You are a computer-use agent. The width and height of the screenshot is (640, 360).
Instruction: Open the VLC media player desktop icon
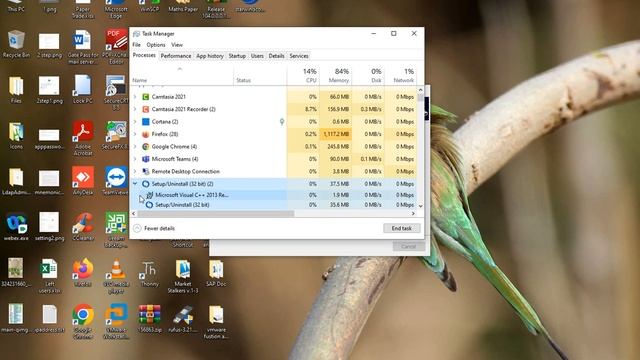click(x=116, y=269)
